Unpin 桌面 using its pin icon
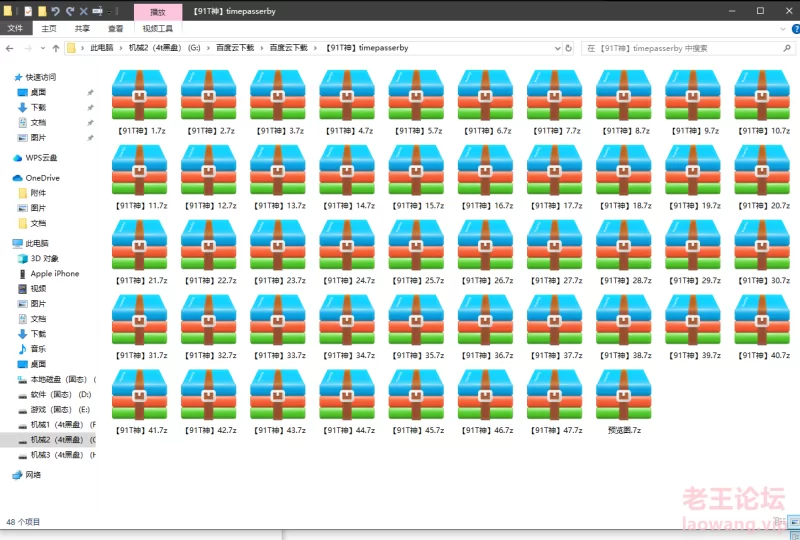Viewport: 800px width, 540px height. click(90, 92)
